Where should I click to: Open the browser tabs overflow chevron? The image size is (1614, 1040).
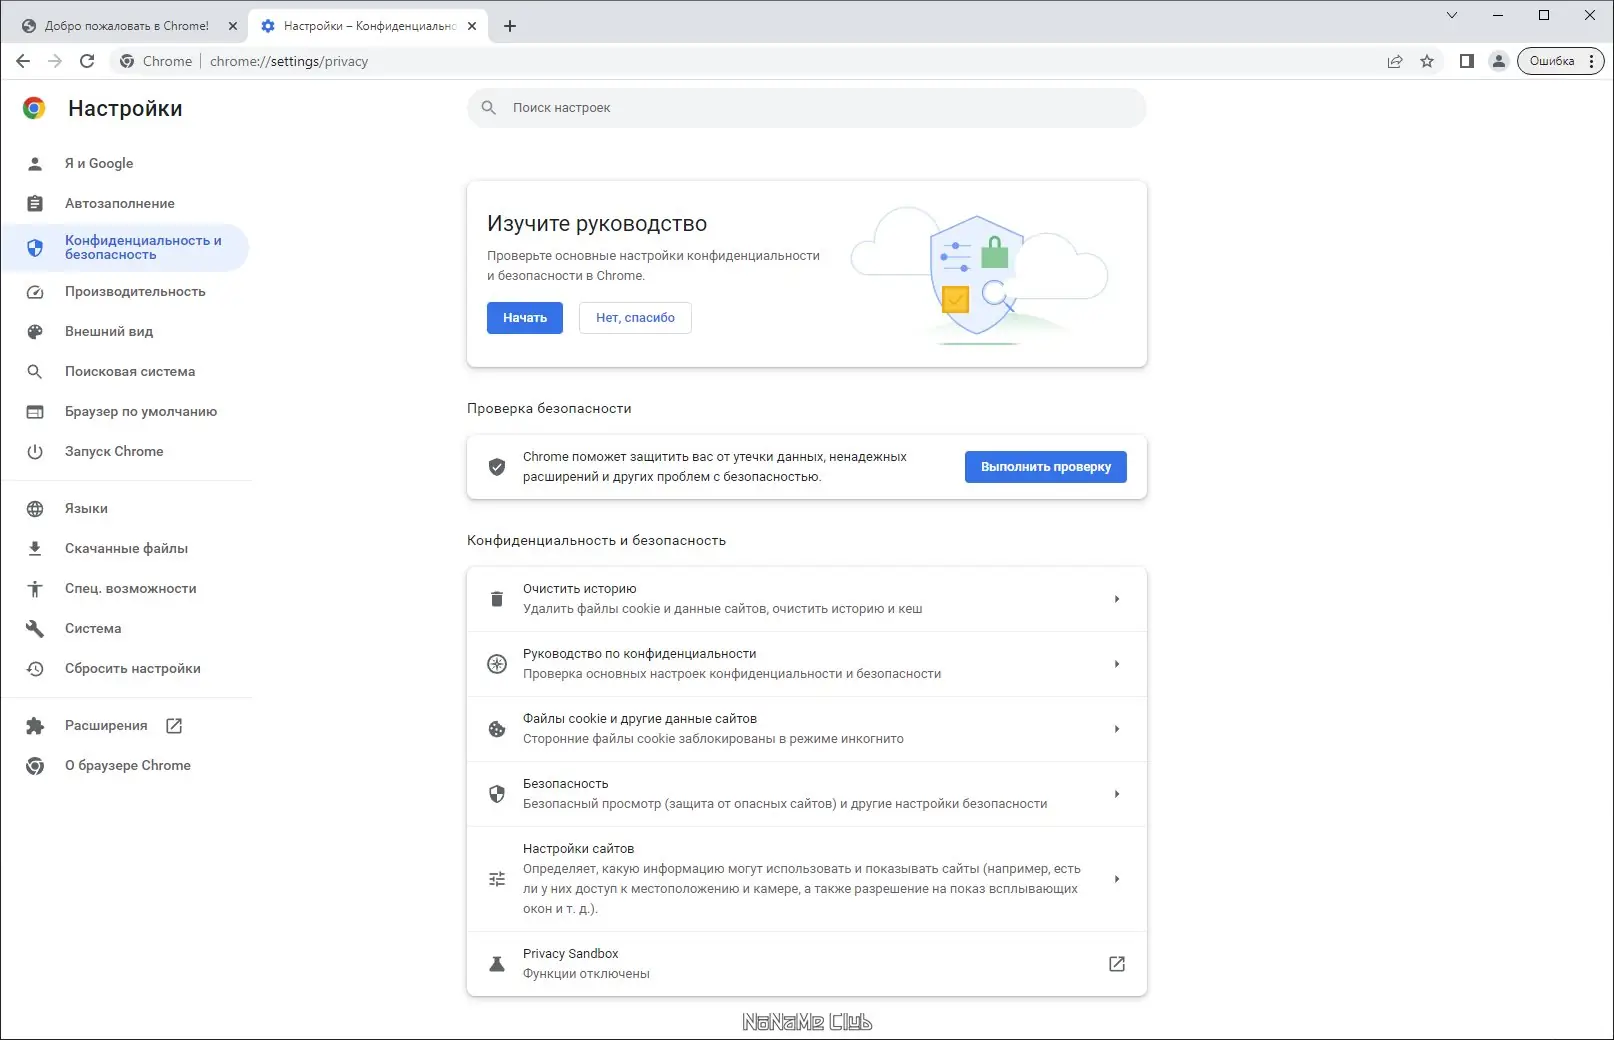pyautogui.click(x=1451, y=16)
